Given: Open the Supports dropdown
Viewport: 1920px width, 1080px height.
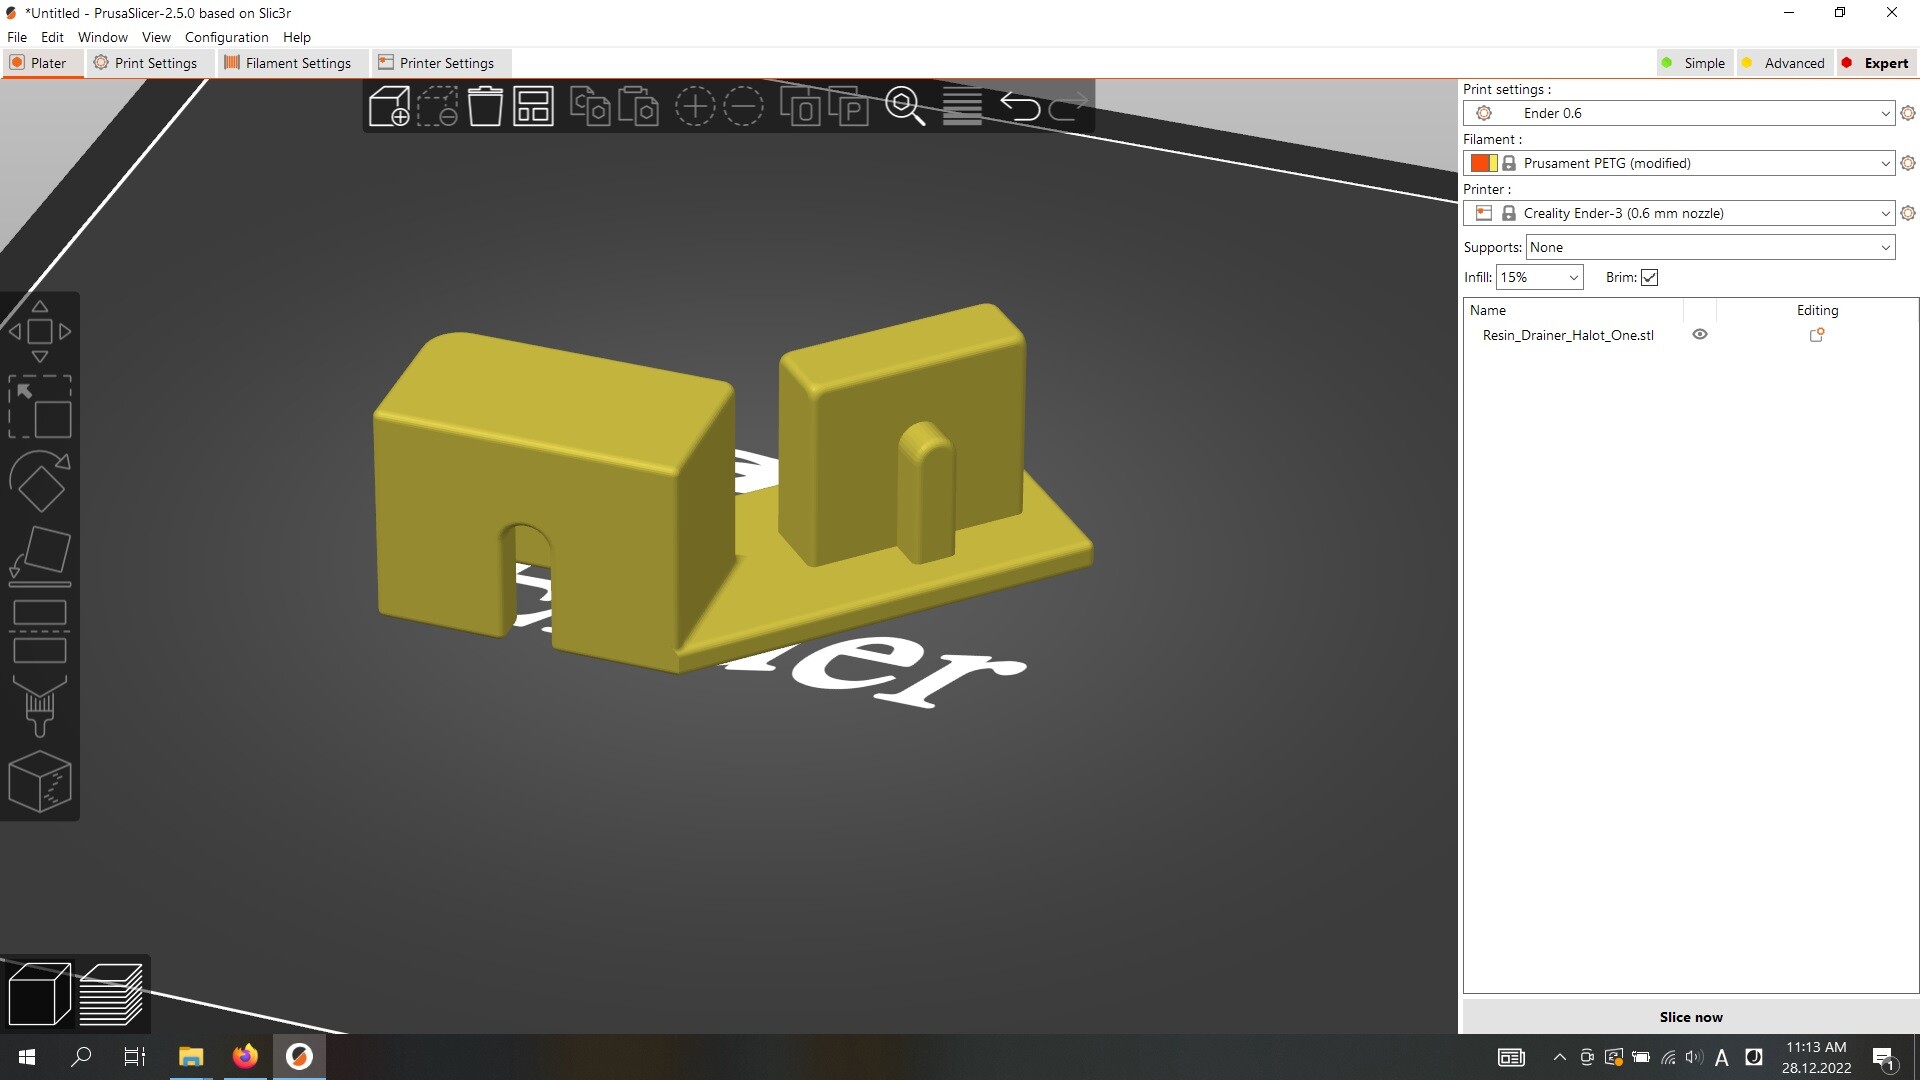Looking at the screenshot, I should (x=1710, y=247).
